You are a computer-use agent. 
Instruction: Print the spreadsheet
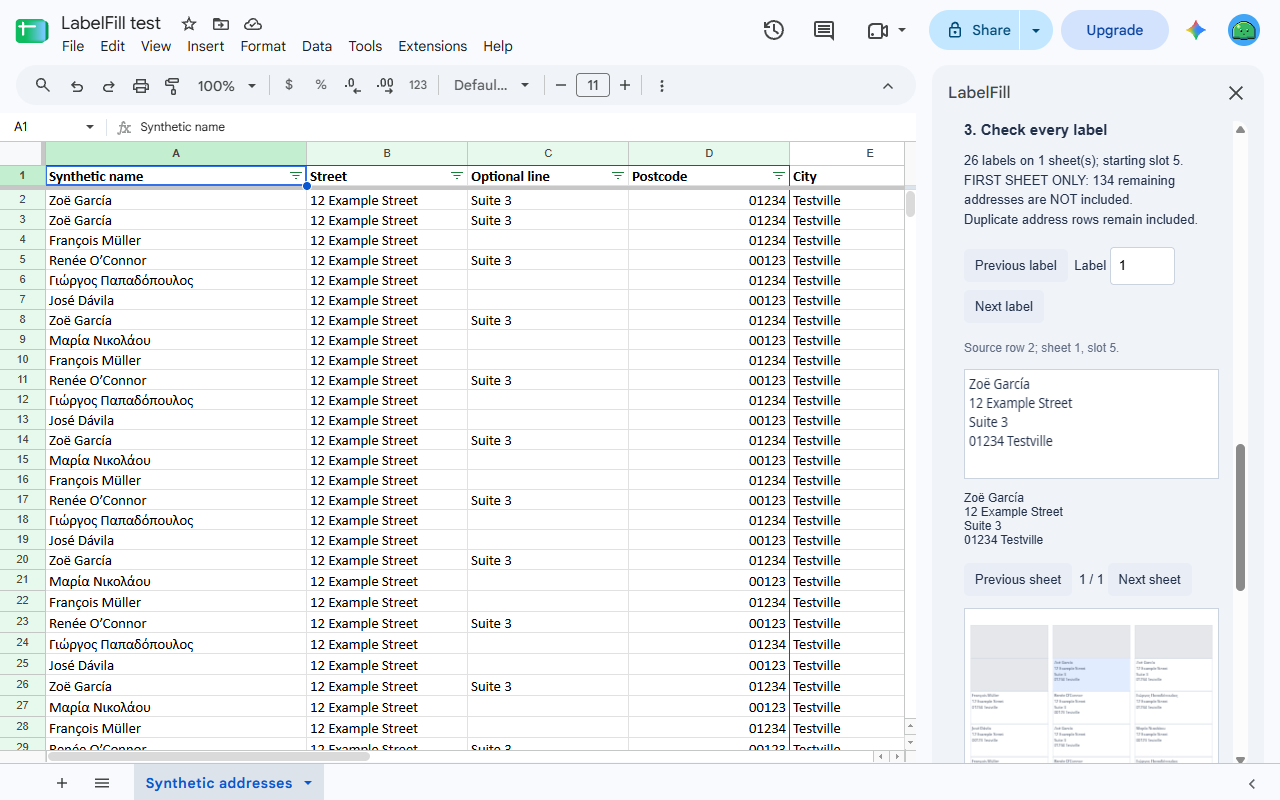point(141,86)
